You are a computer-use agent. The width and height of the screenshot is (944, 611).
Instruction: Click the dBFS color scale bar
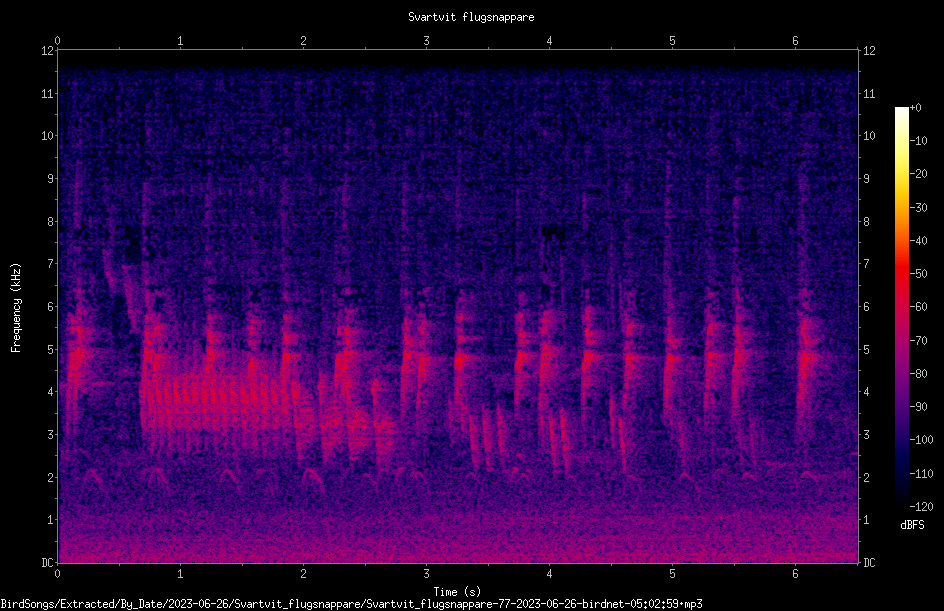901,307
